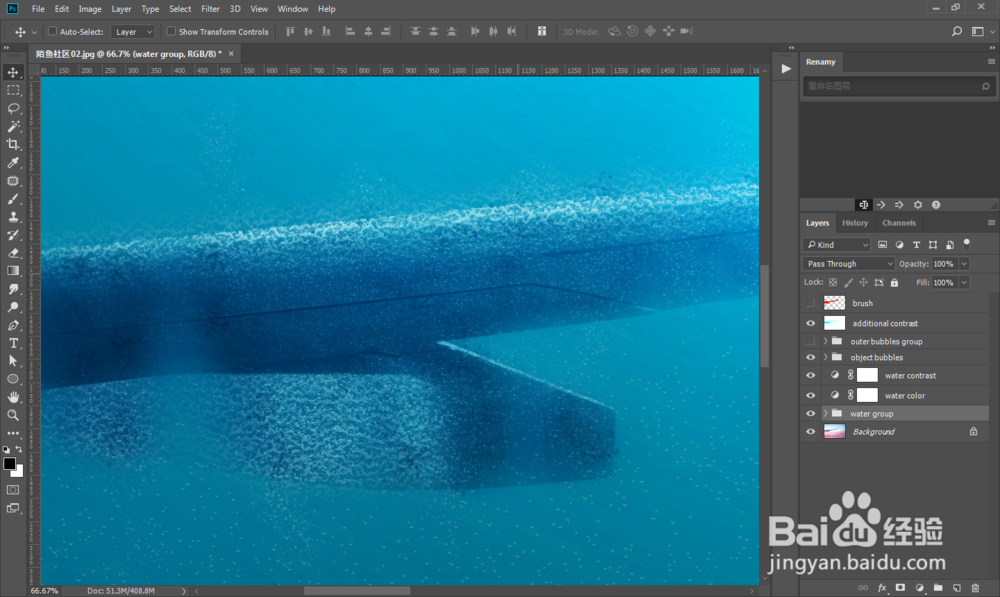Viewport: 1000px width, 597px height.
Task: Hide the additional contrast layer
Action: [811, 323]
